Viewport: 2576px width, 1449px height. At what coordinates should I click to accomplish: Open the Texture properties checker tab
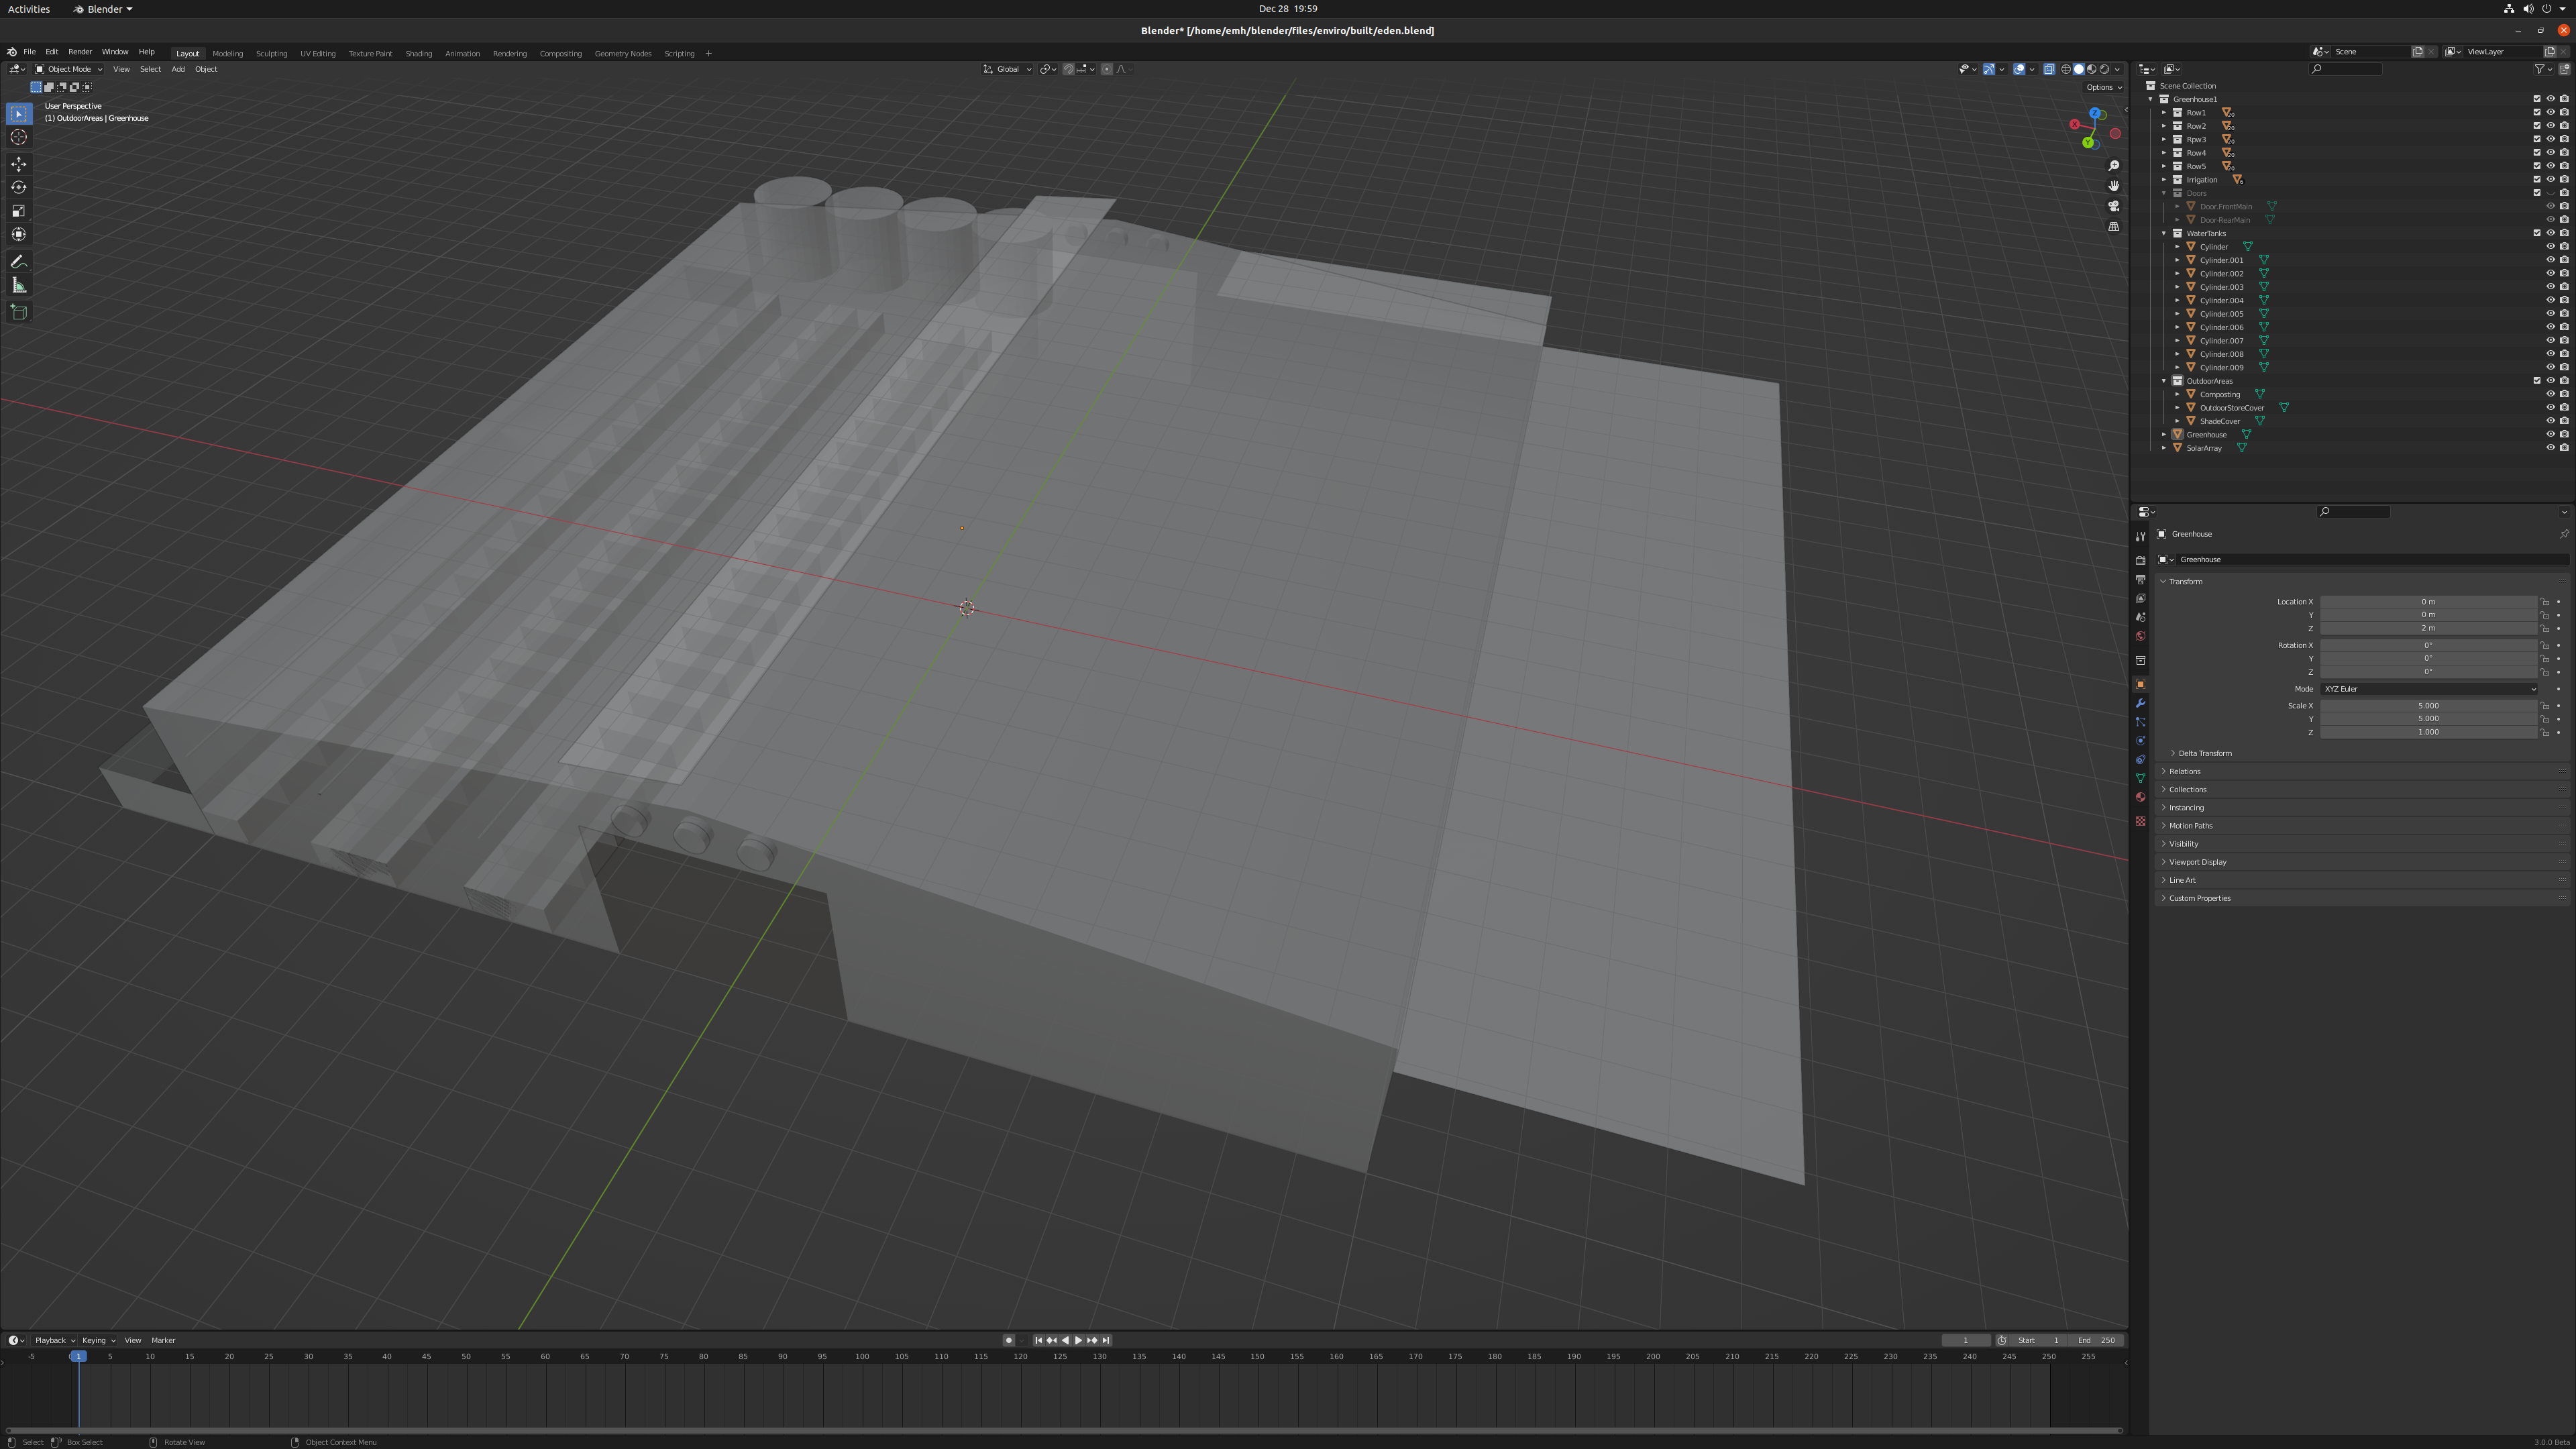click(x=2140, y=821)
